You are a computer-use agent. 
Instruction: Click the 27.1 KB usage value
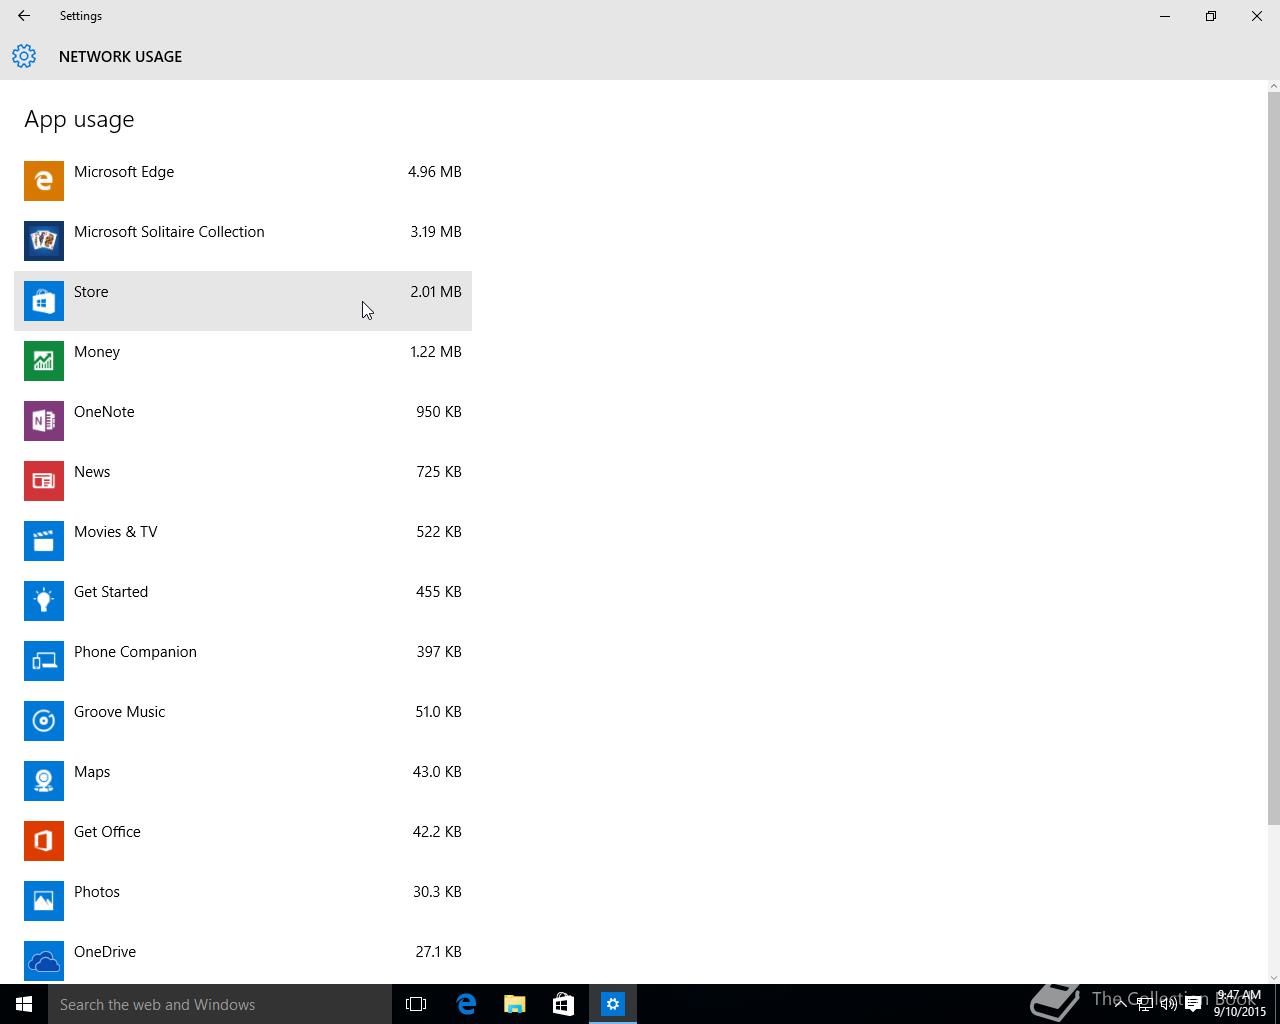click(x=438, y=952)
